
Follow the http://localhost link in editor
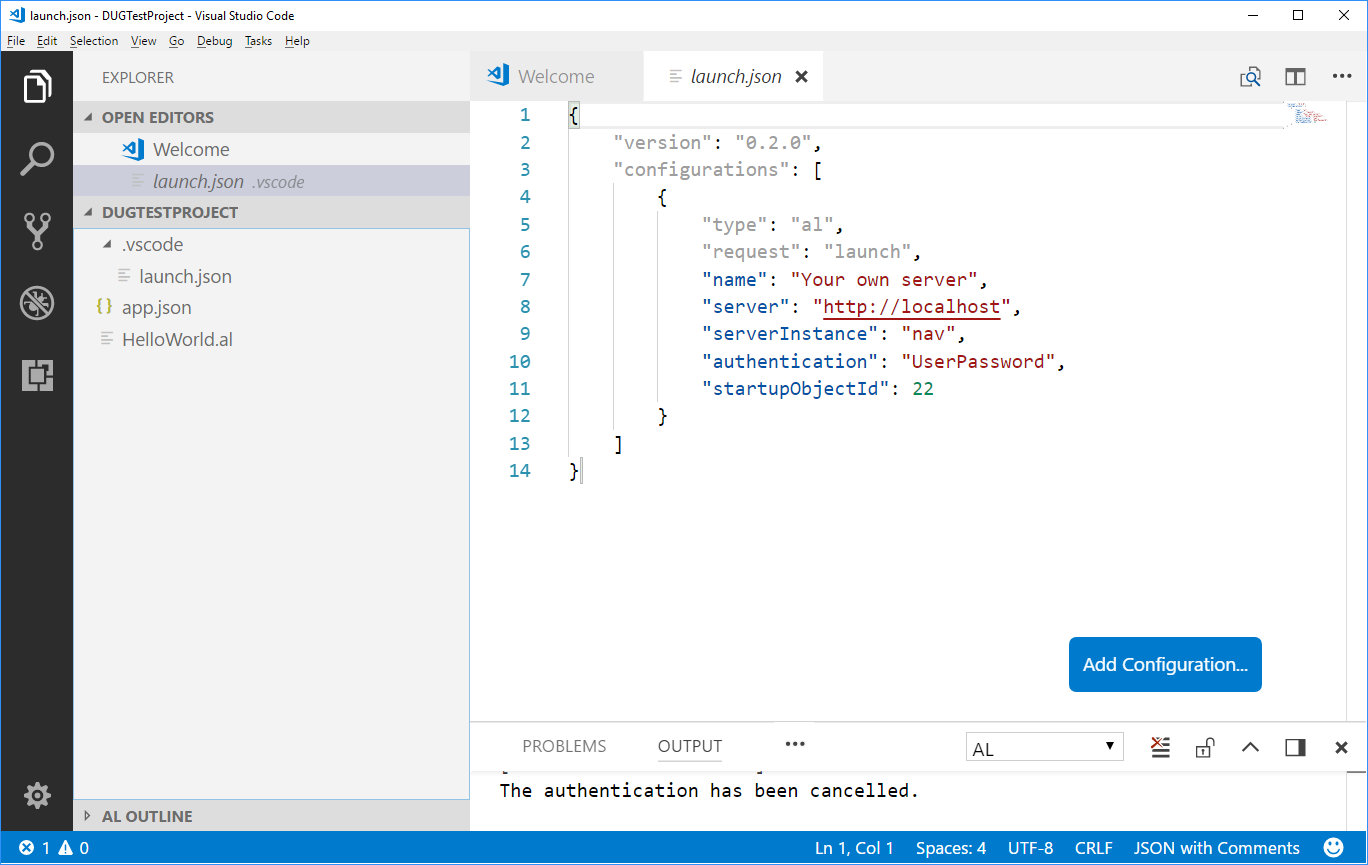912,307
